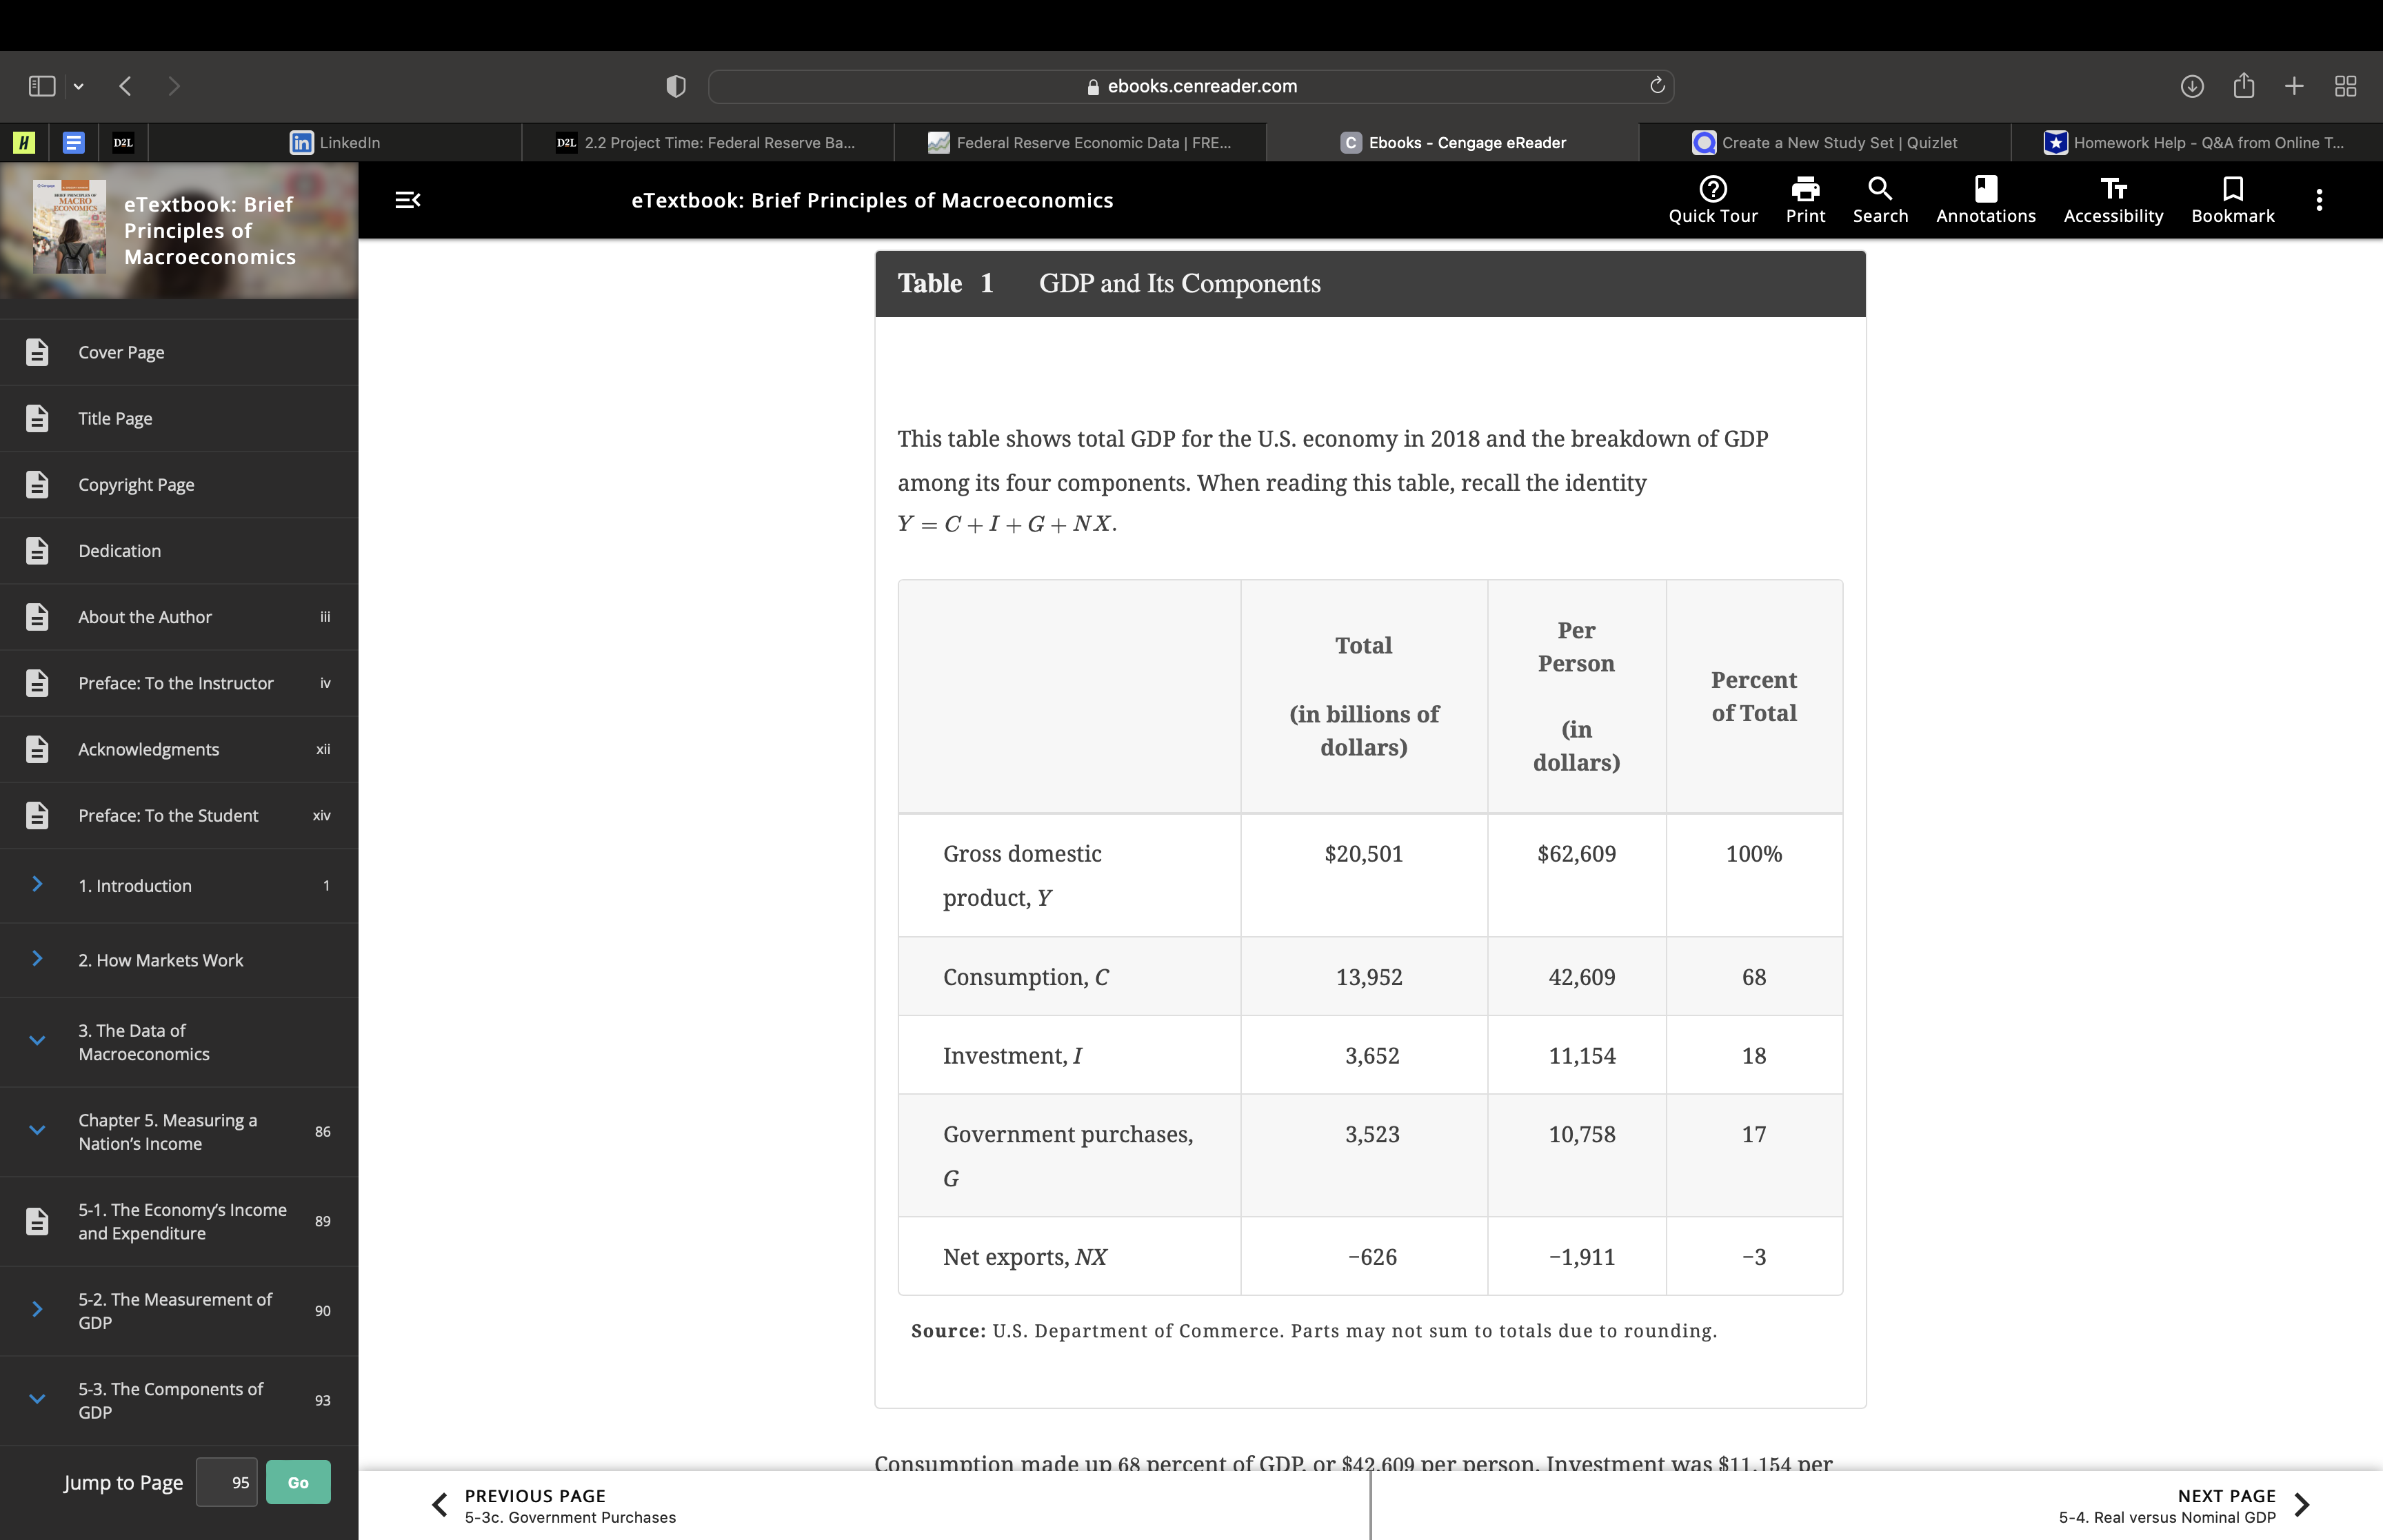Open a new browser tab
This screenshot has height=1540, width=2383.
point(2294,86)
